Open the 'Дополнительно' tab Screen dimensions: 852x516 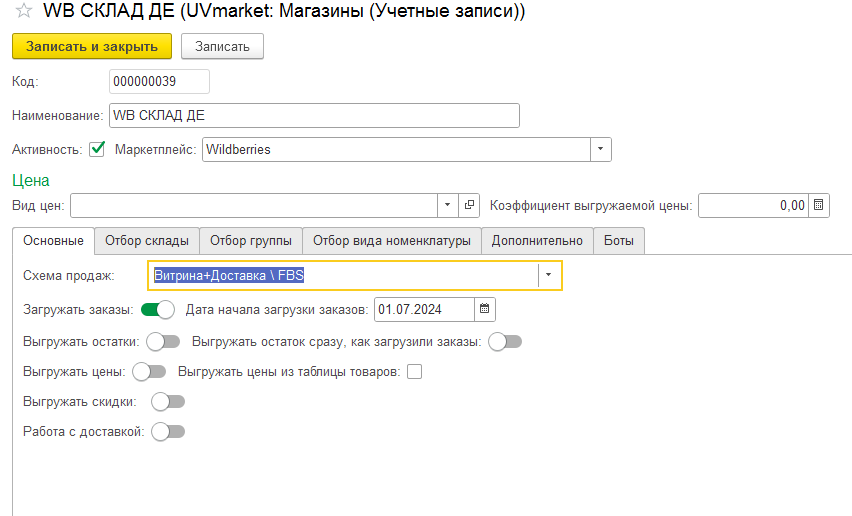point(537,241)
